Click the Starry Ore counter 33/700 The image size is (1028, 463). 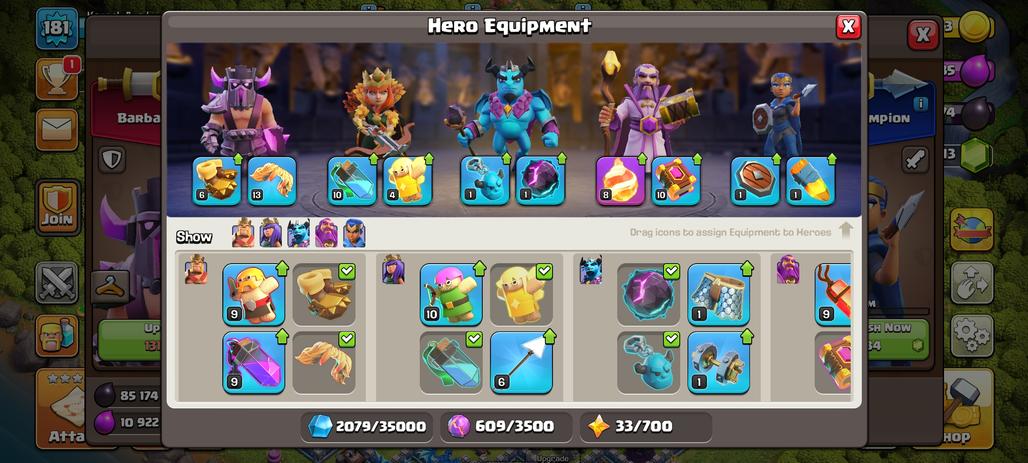[x=646, y=427]
